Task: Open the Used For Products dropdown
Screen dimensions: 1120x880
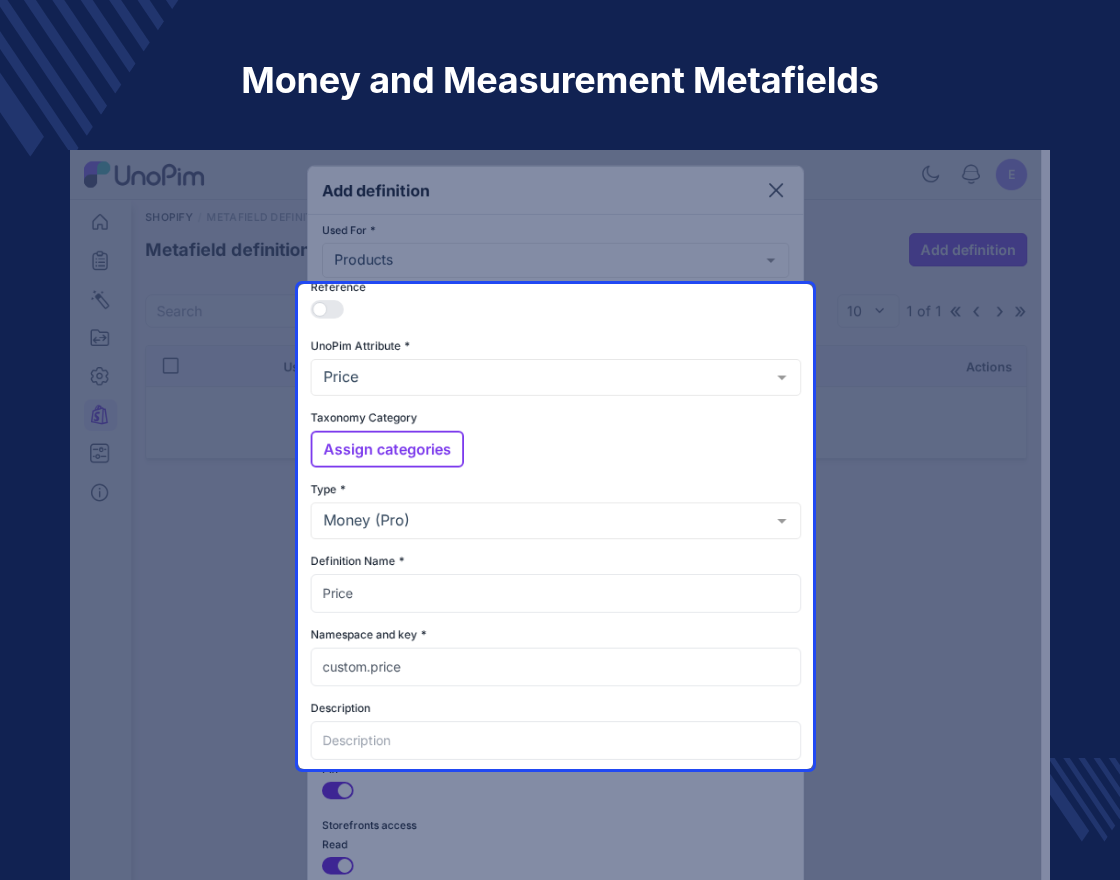Action: [555, 260]
